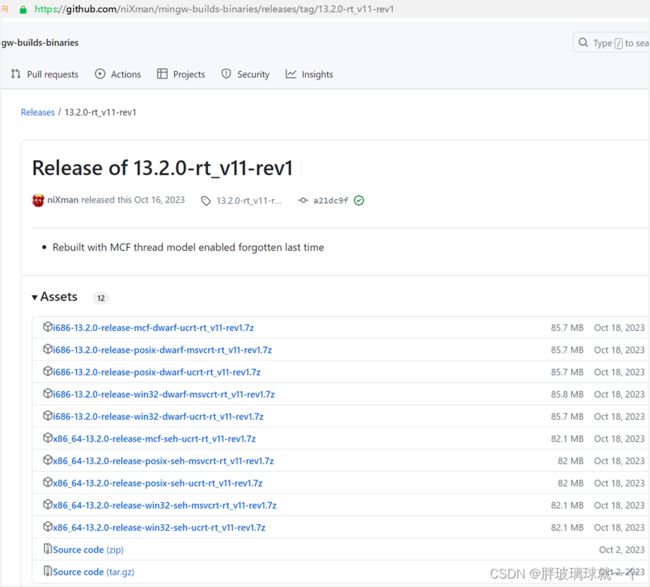Open the niXman user profile link

pos(63,200)
